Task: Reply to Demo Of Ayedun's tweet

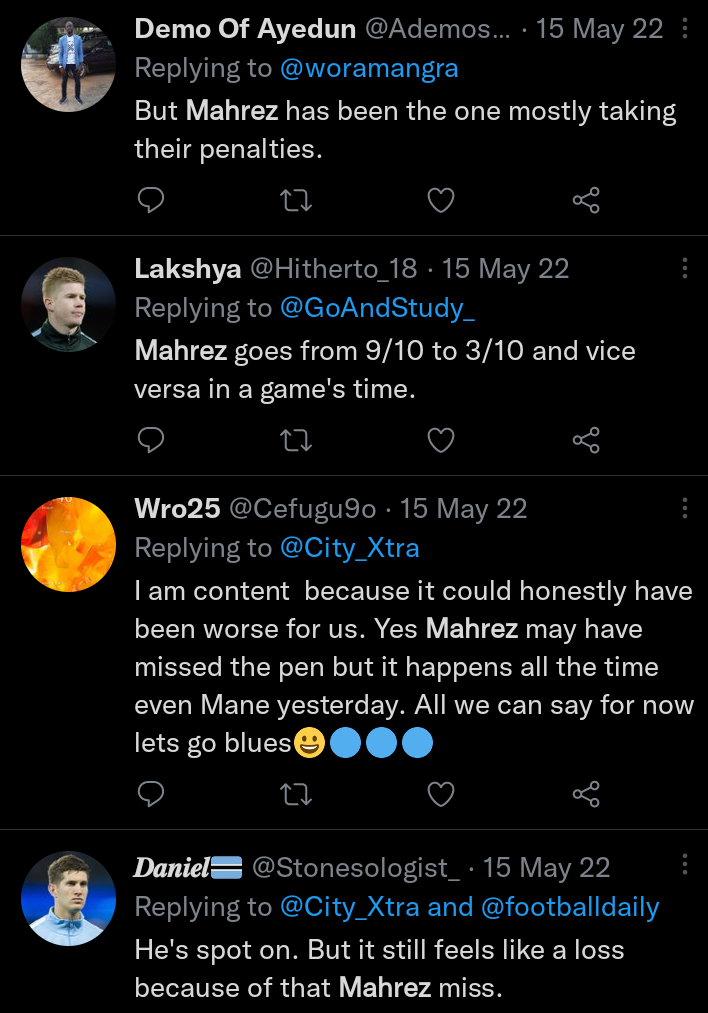Action: 150,201
